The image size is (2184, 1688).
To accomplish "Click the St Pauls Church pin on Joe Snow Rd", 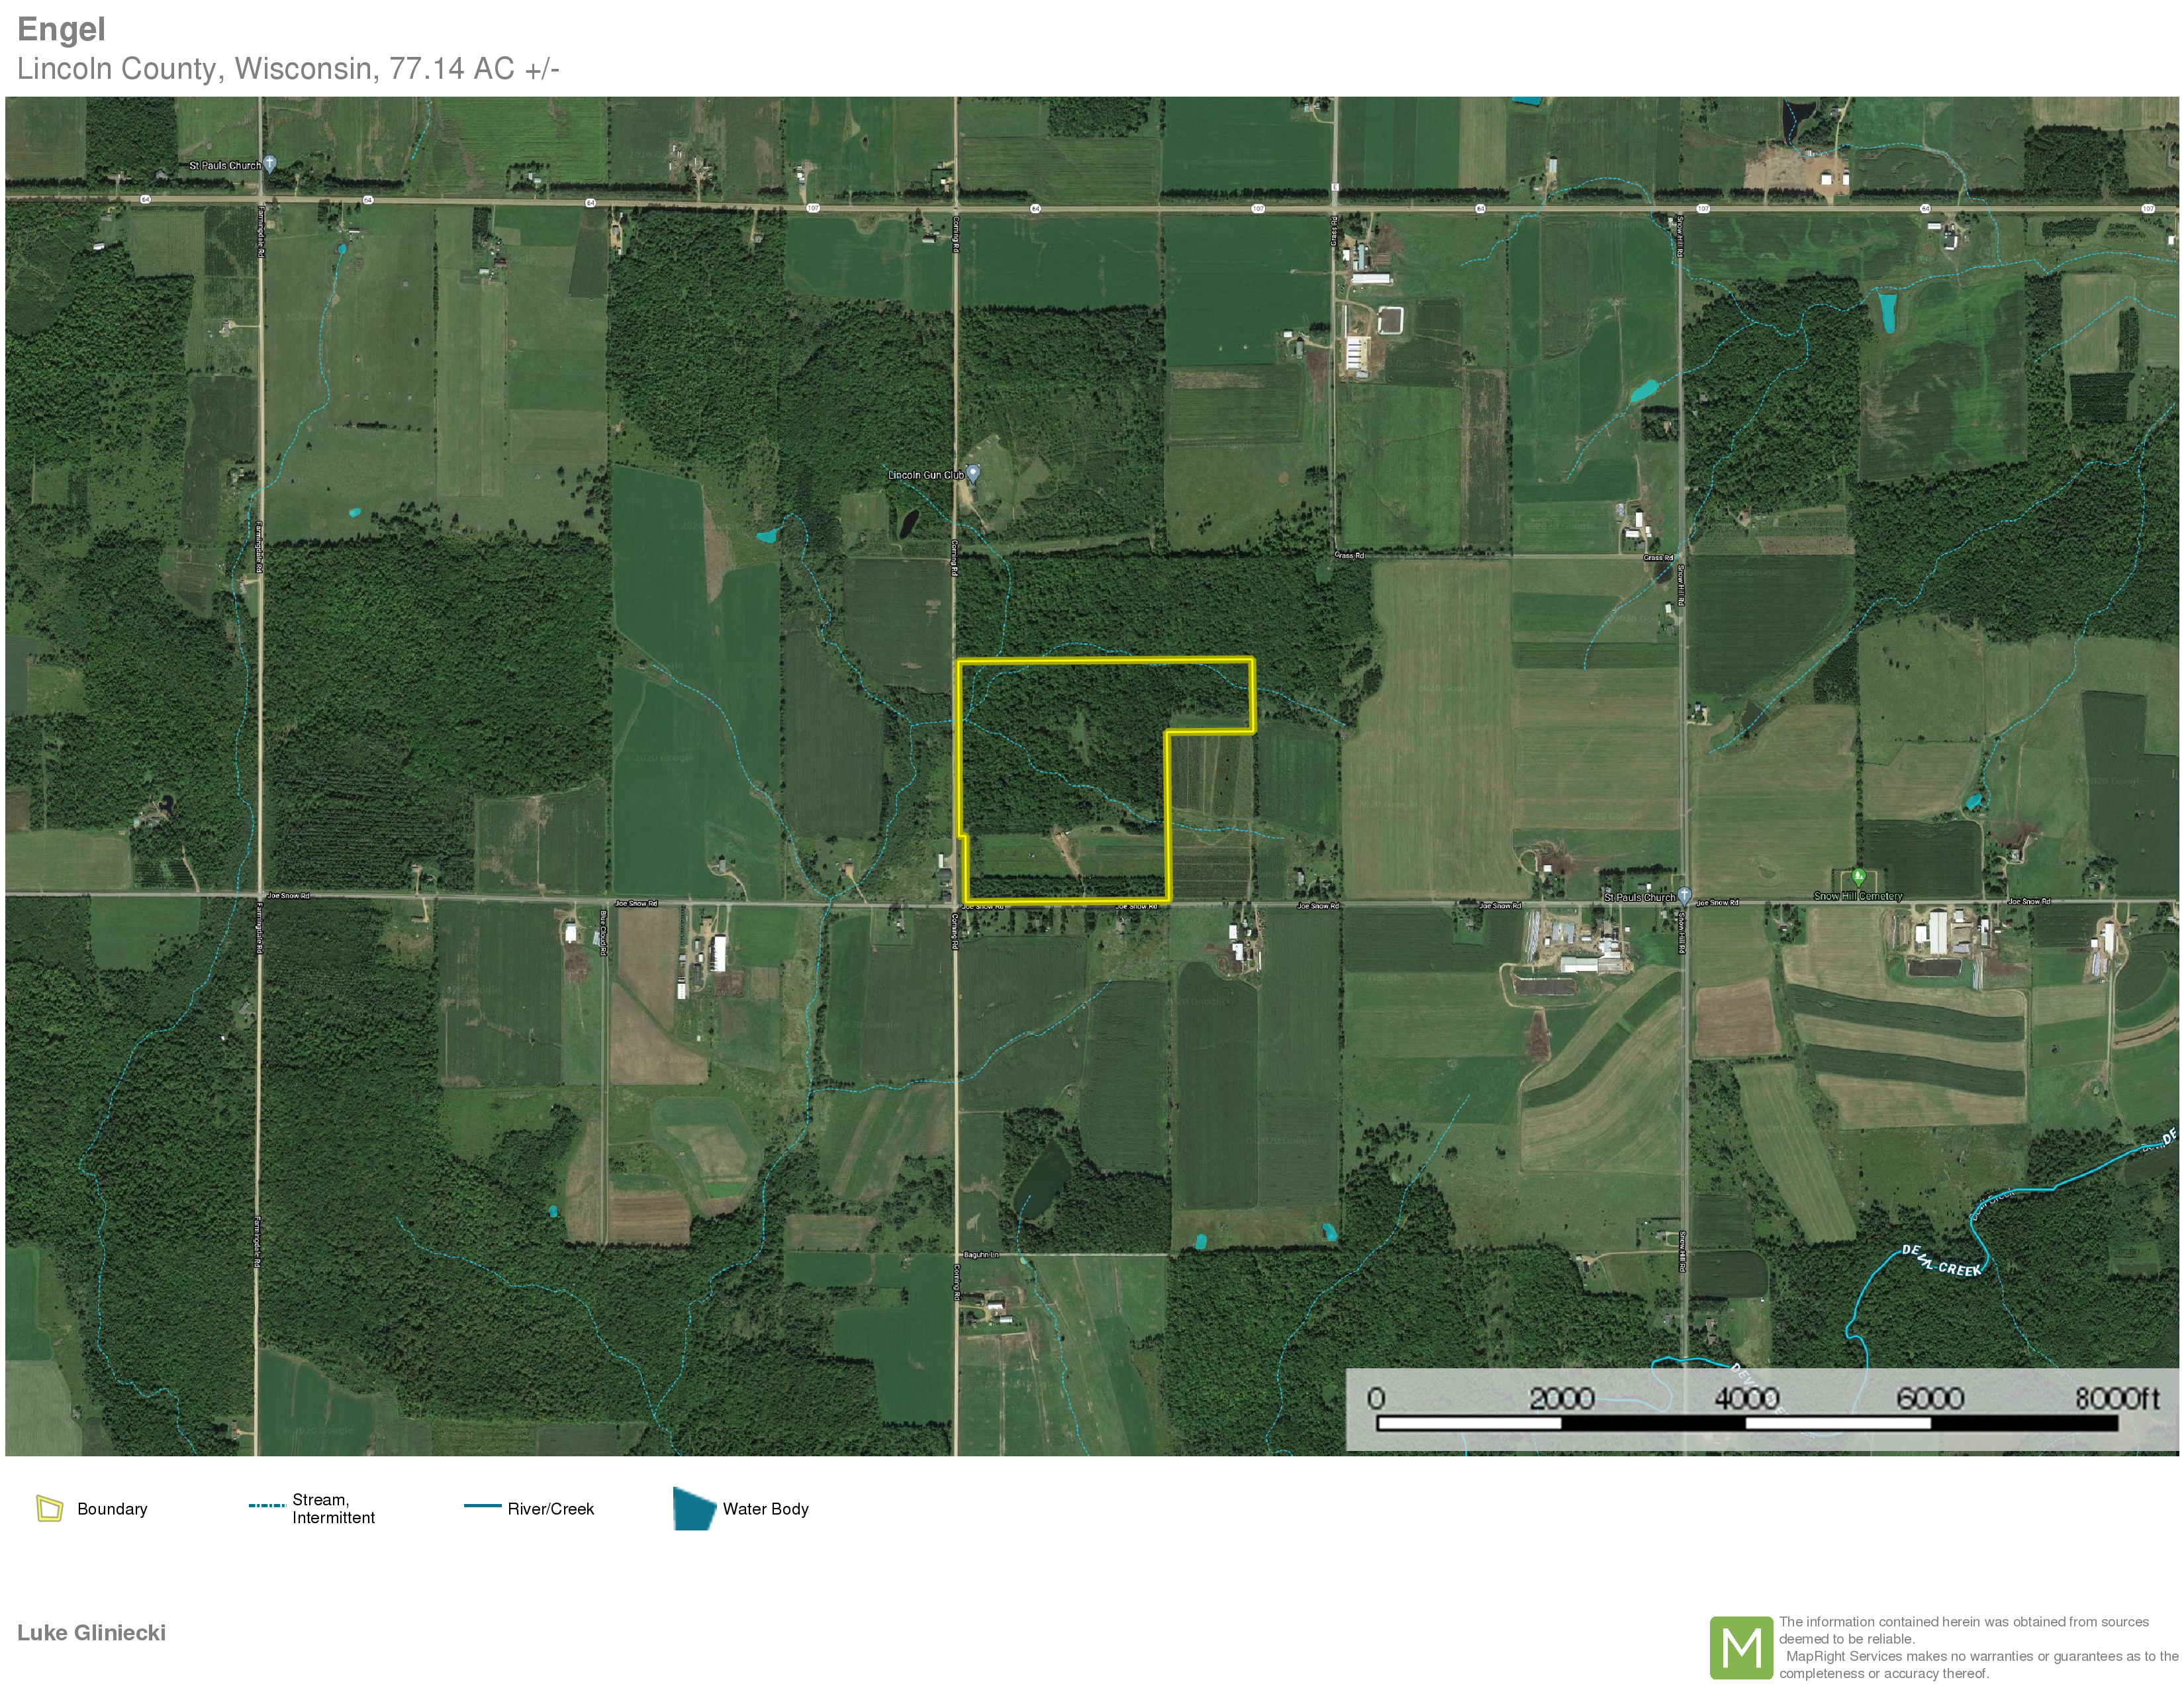I will [1685, 895].
